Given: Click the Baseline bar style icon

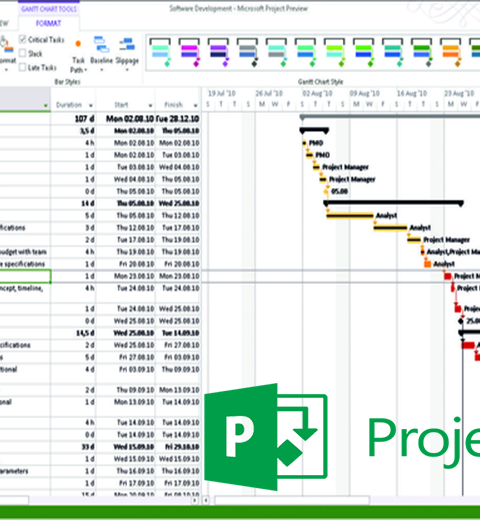Looking at the screenshot, I should (101, 45).
